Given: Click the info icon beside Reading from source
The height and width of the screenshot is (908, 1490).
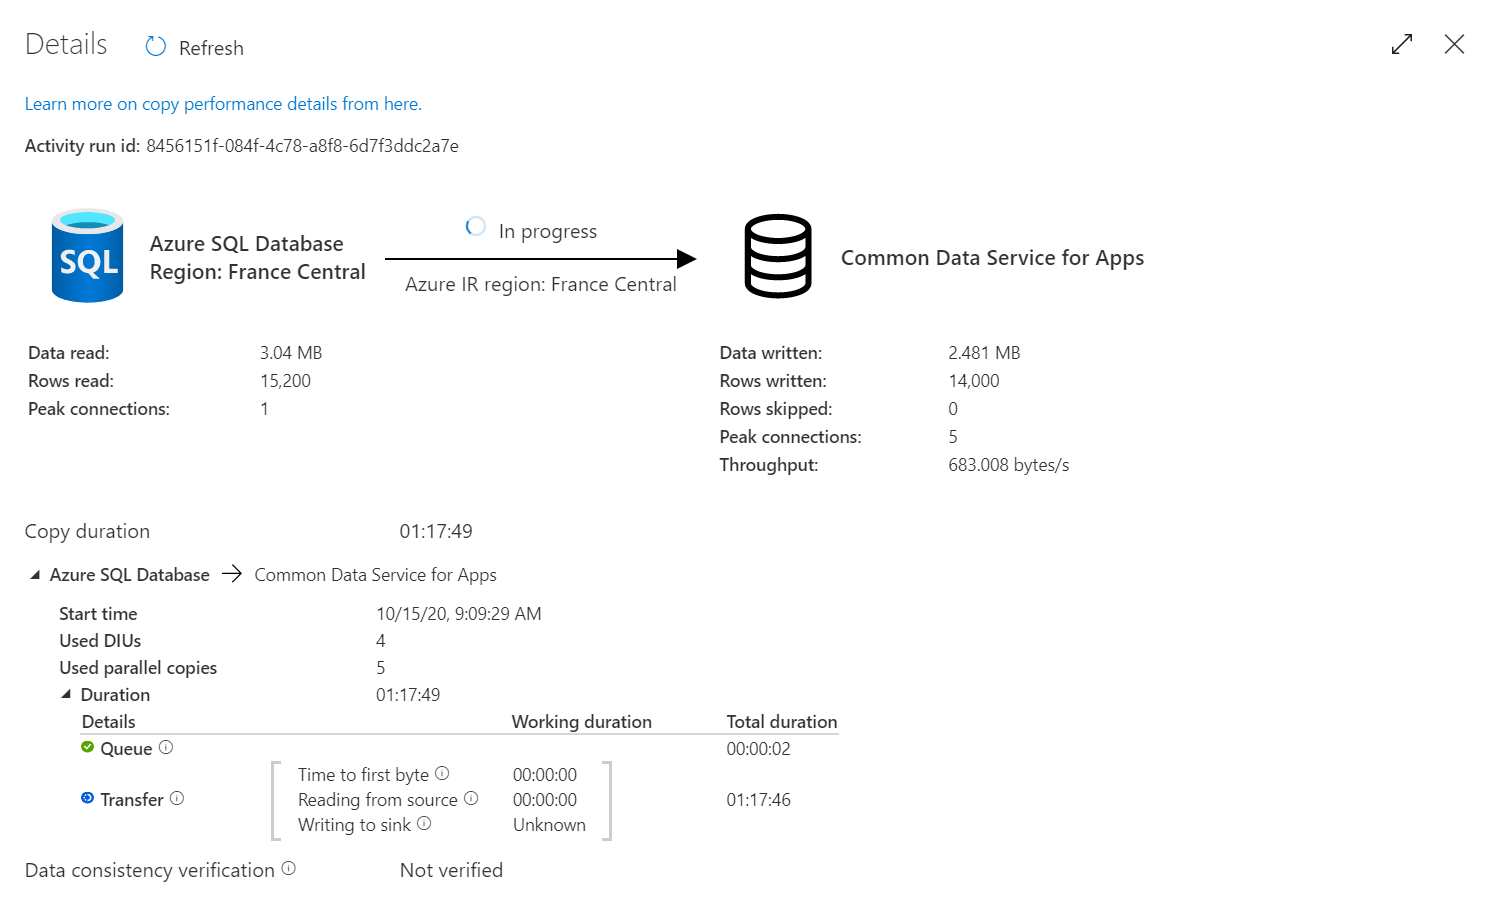Looking at the screenshot, I should 470,799.
